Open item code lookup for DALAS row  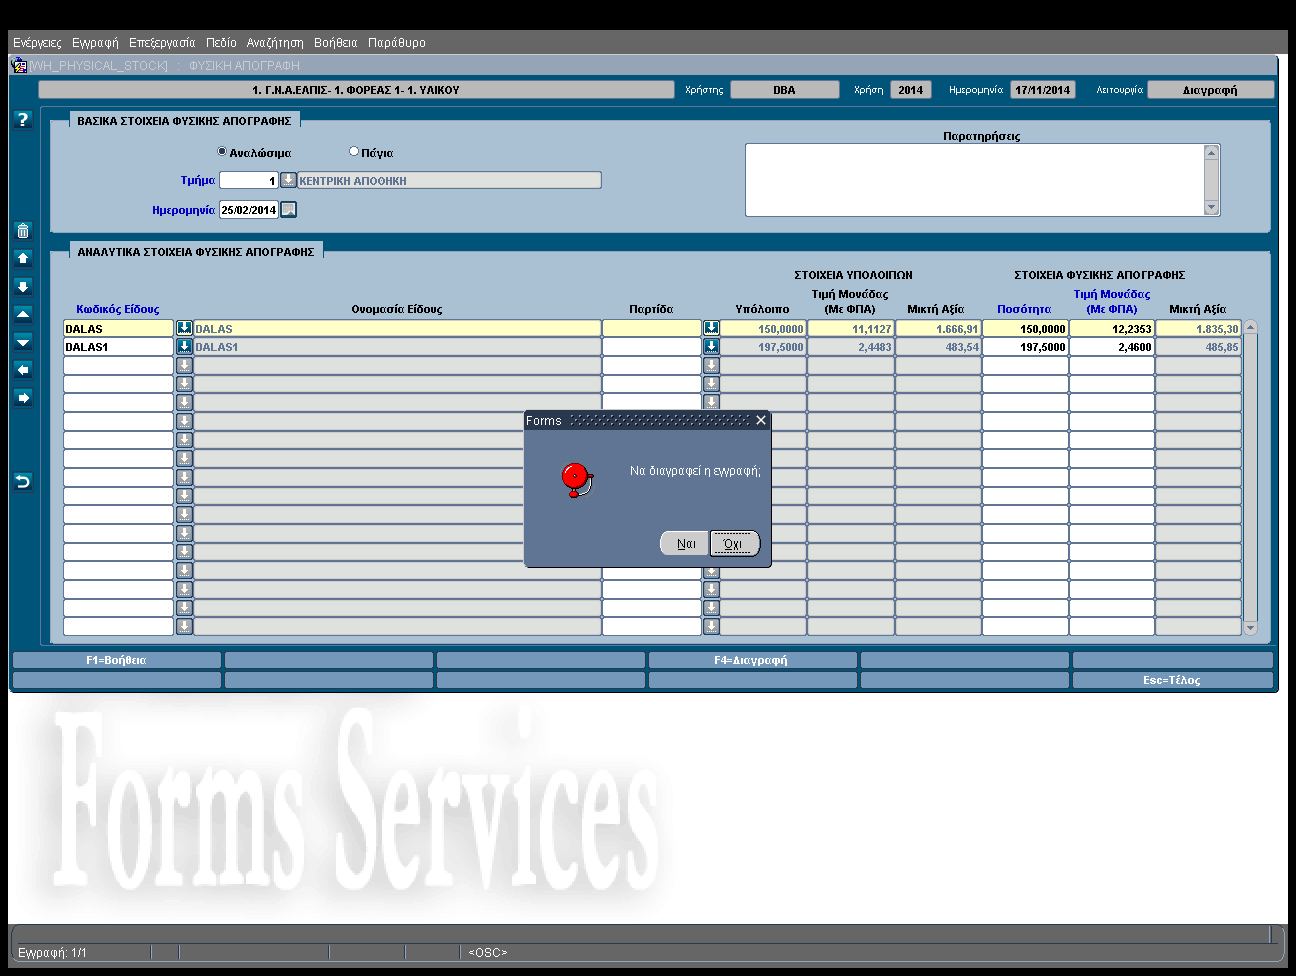184,328
